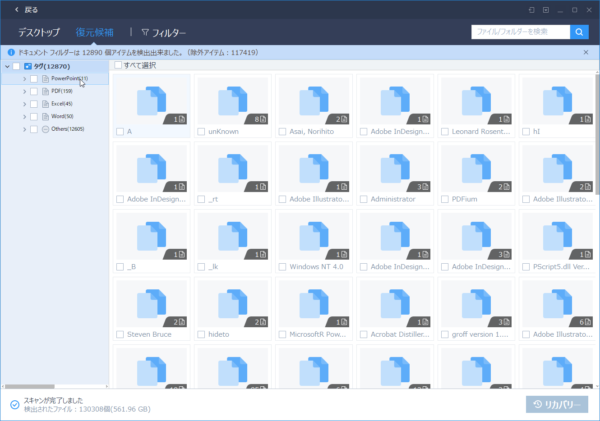Click the 戻る back label
Viewport: 600px width, 421px height.
click(x=31, y=10)
